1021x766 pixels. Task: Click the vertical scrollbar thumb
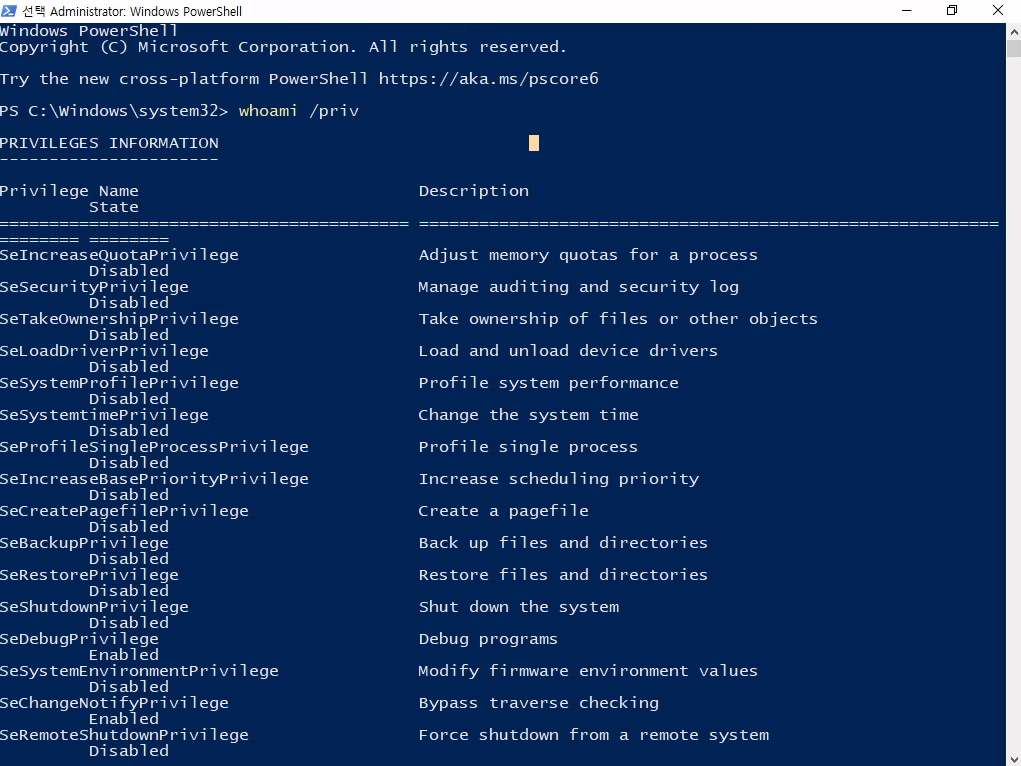pyautogui.click(x=1014, y=49)
